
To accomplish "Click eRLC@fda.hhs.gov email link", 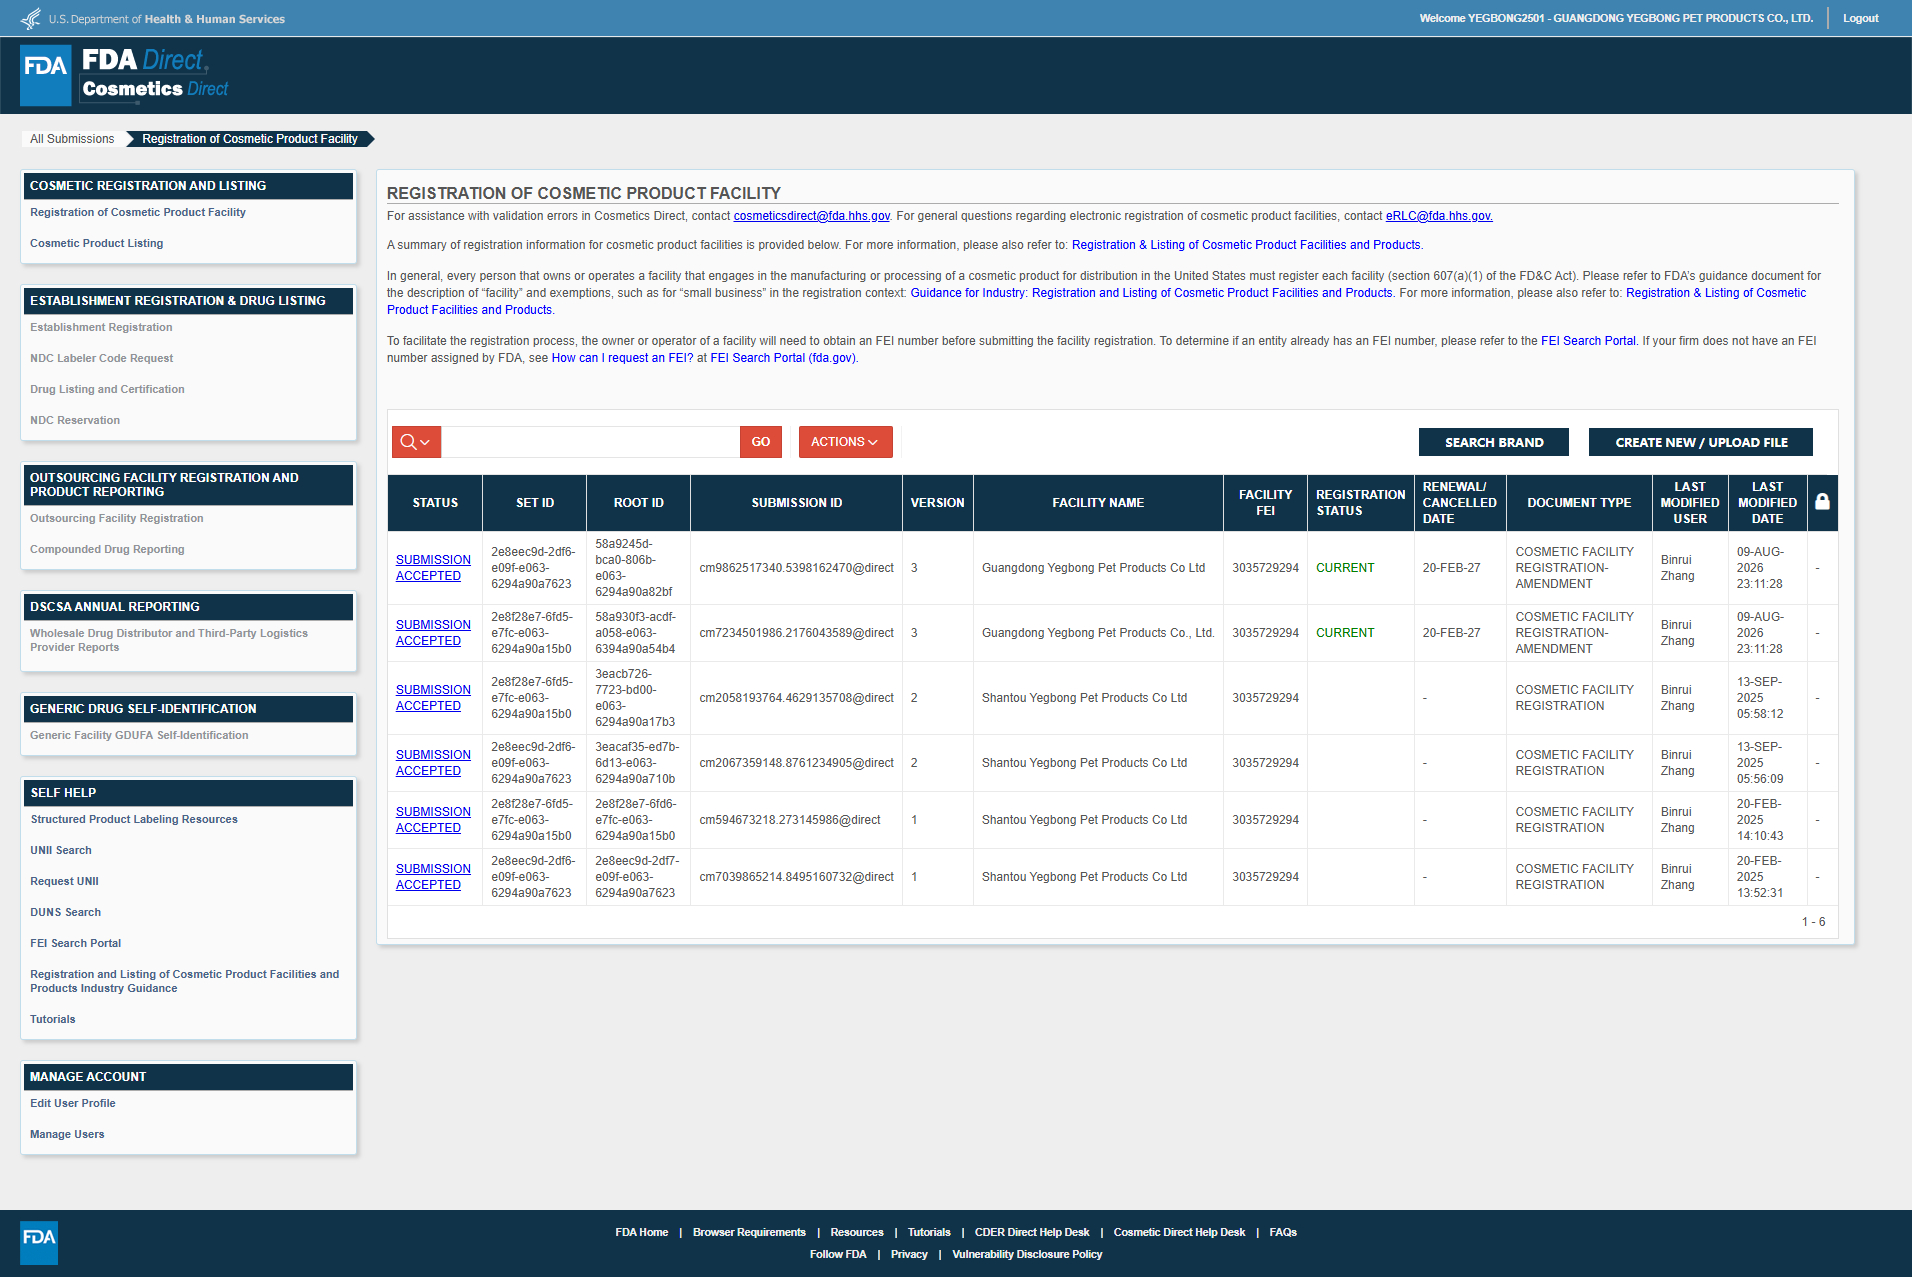I will (x=1438, y=216).
